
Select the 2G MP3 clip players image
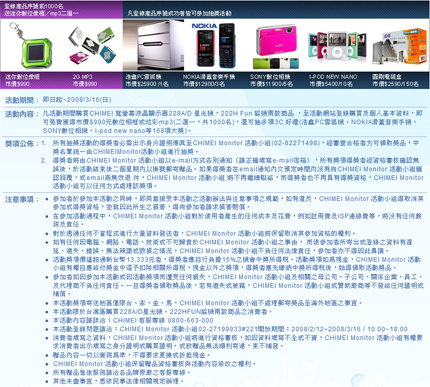(91, 46)
